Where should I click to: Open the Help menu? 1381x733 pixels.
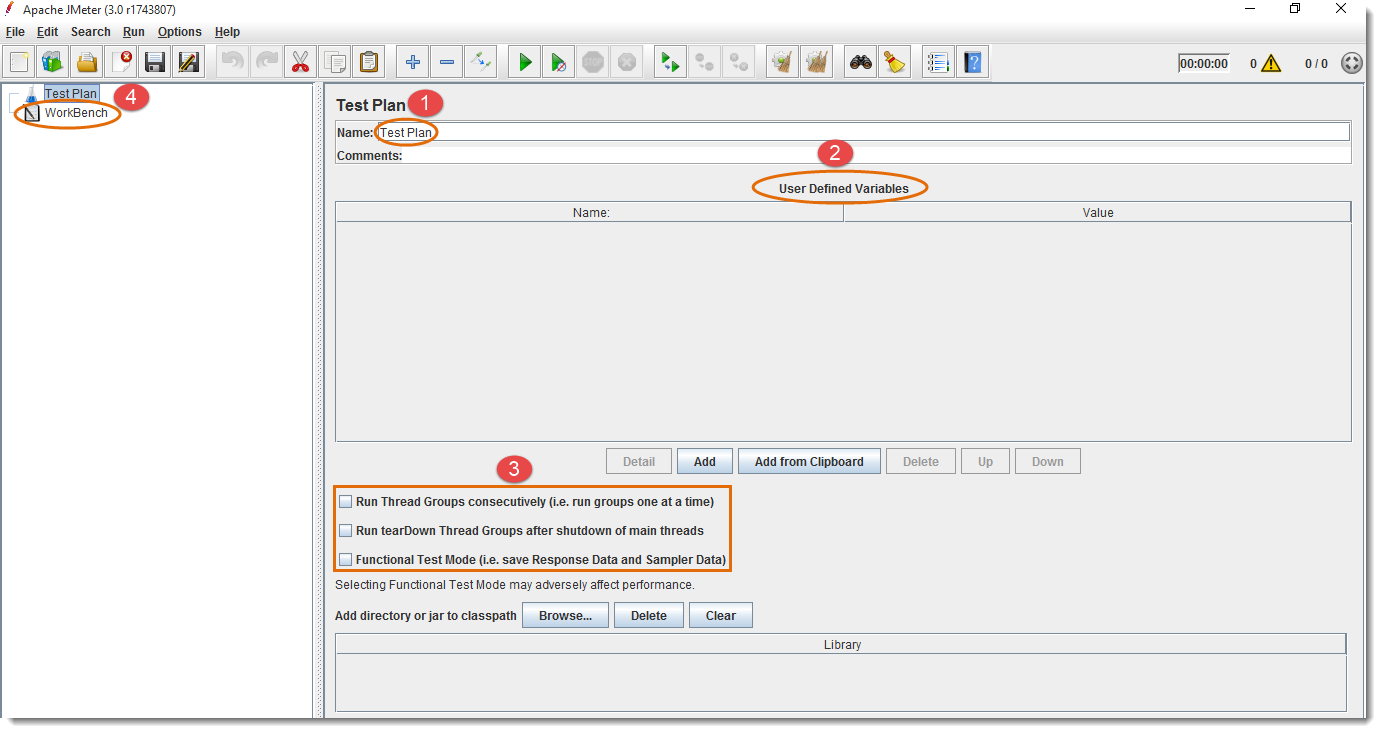pyautogui.click(x=227, y=32)
